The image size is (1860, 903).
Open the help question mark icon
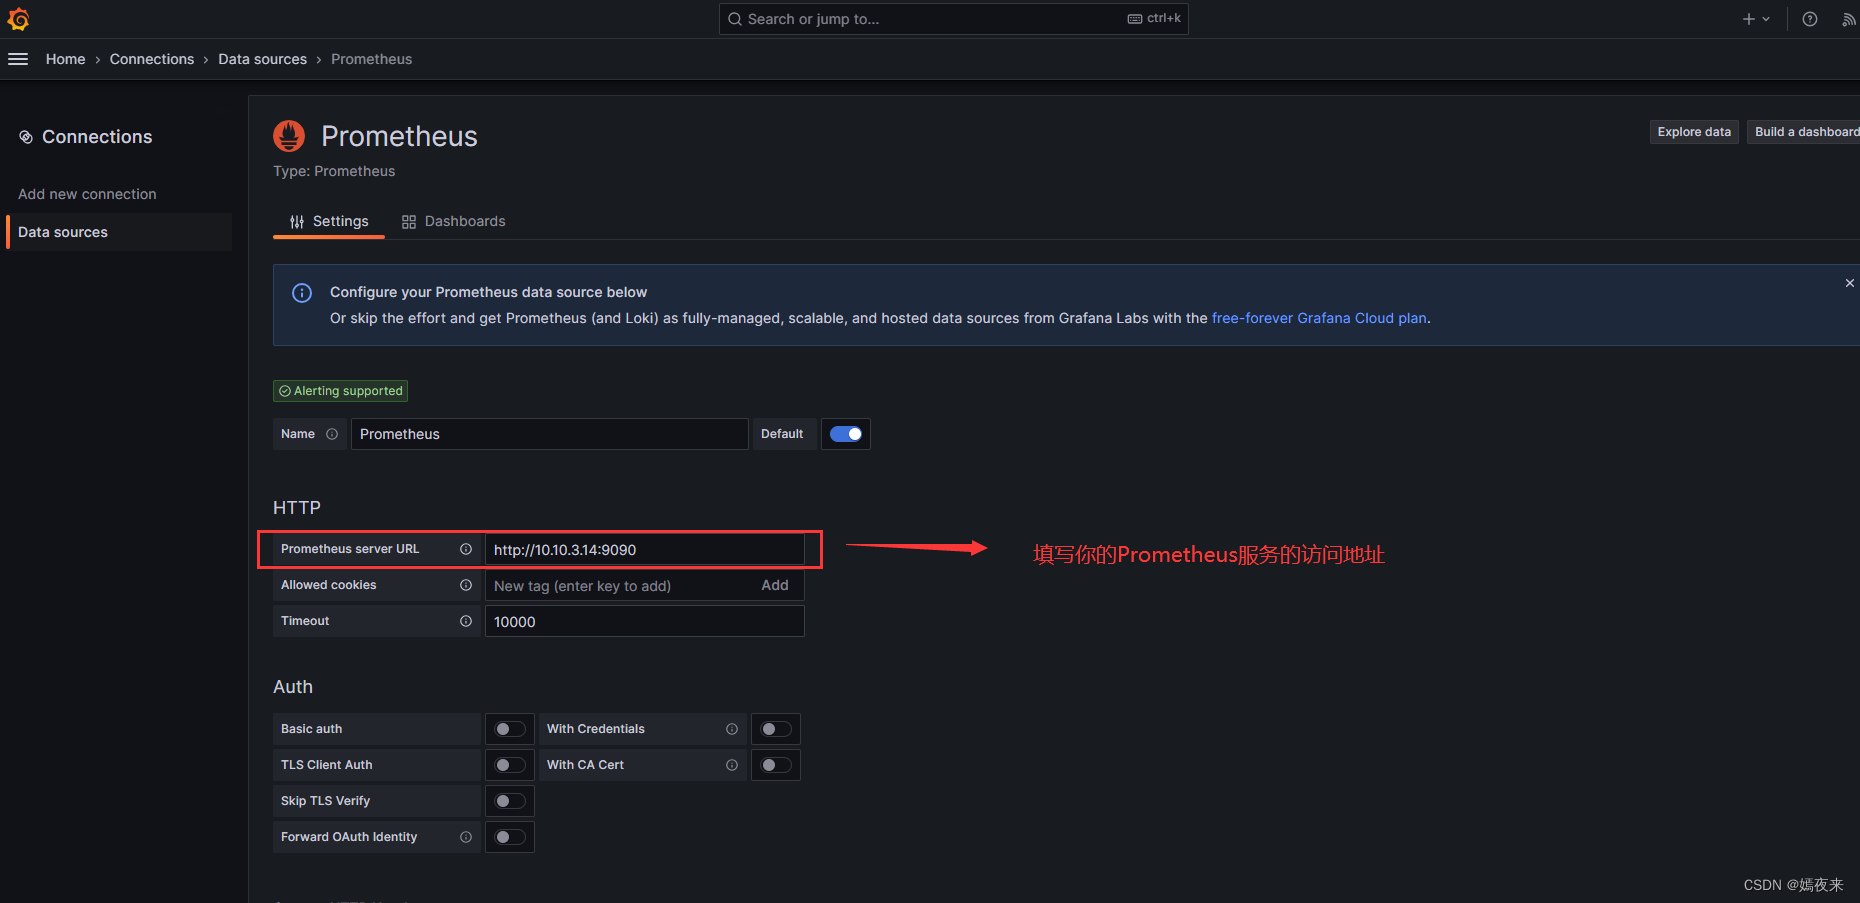tap(1810, 19)
